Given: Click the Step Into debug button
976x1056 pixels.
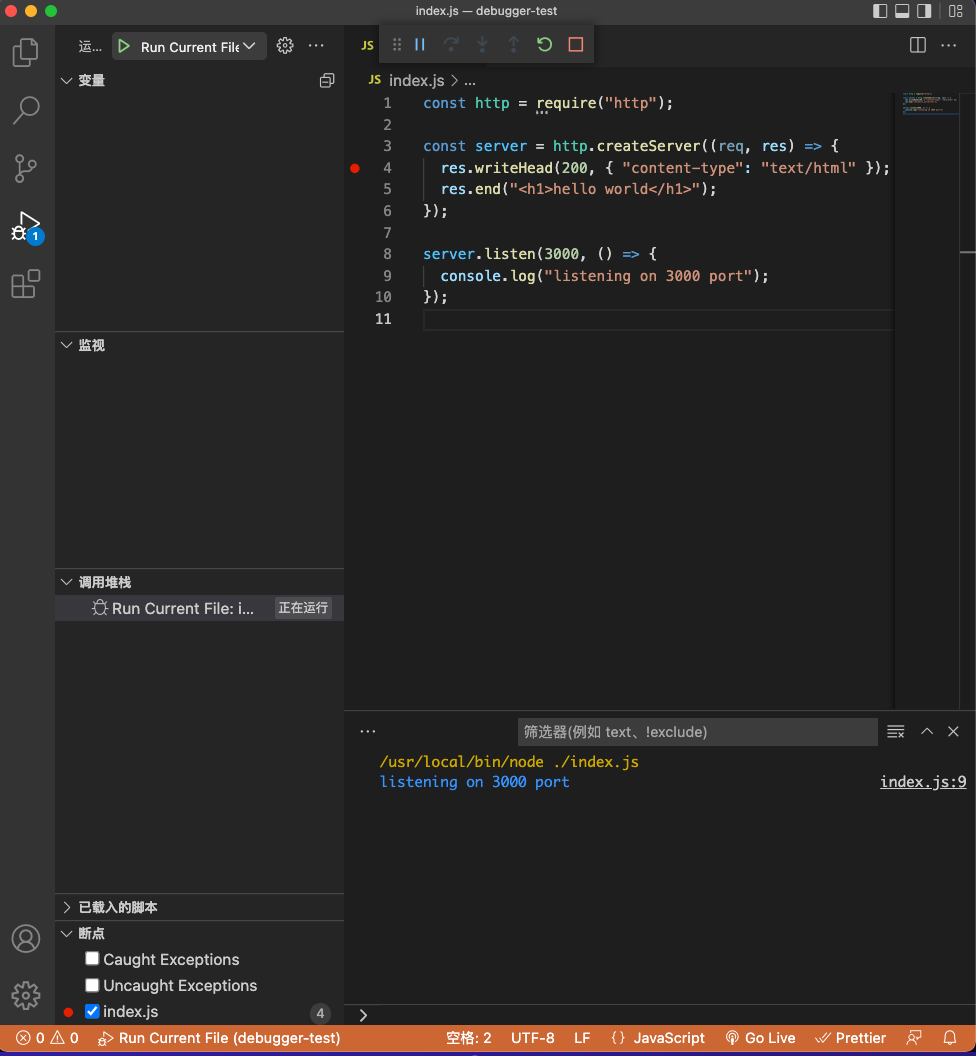Looking at the screenshot, I should 482,44.
